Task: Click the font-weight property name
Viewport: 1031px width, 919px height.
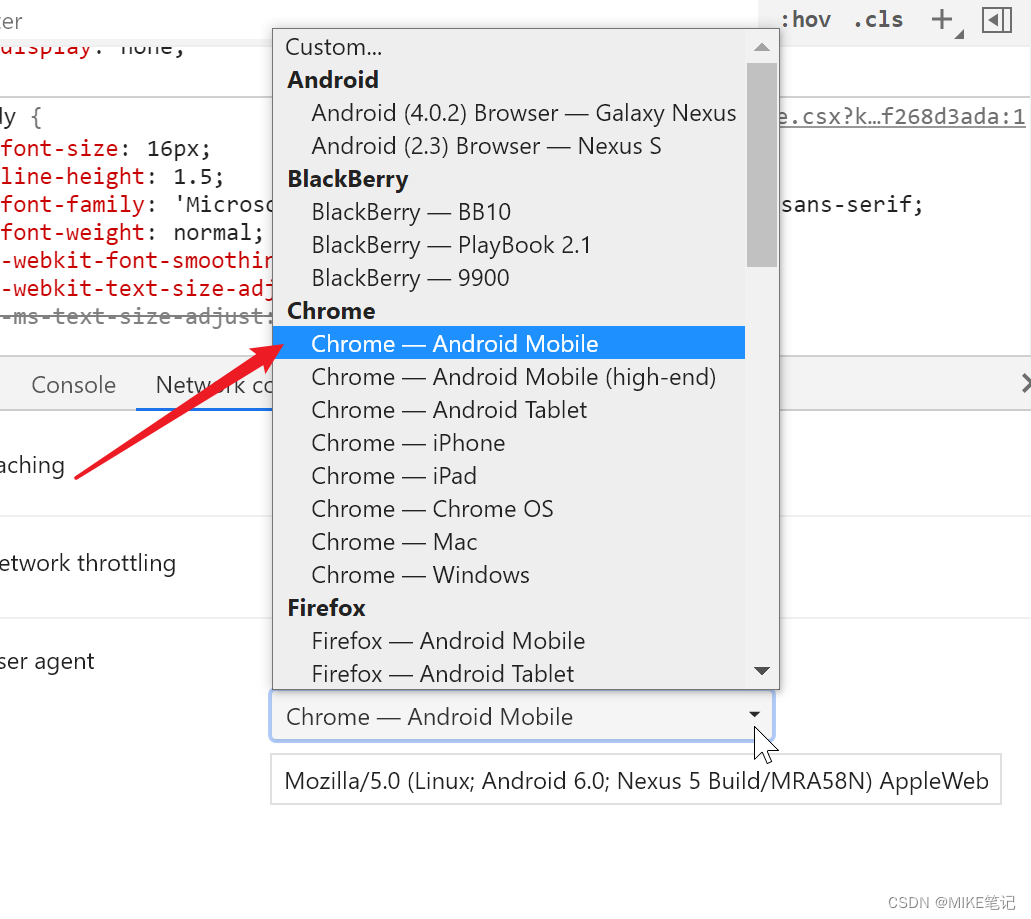Action: [72, 233]
